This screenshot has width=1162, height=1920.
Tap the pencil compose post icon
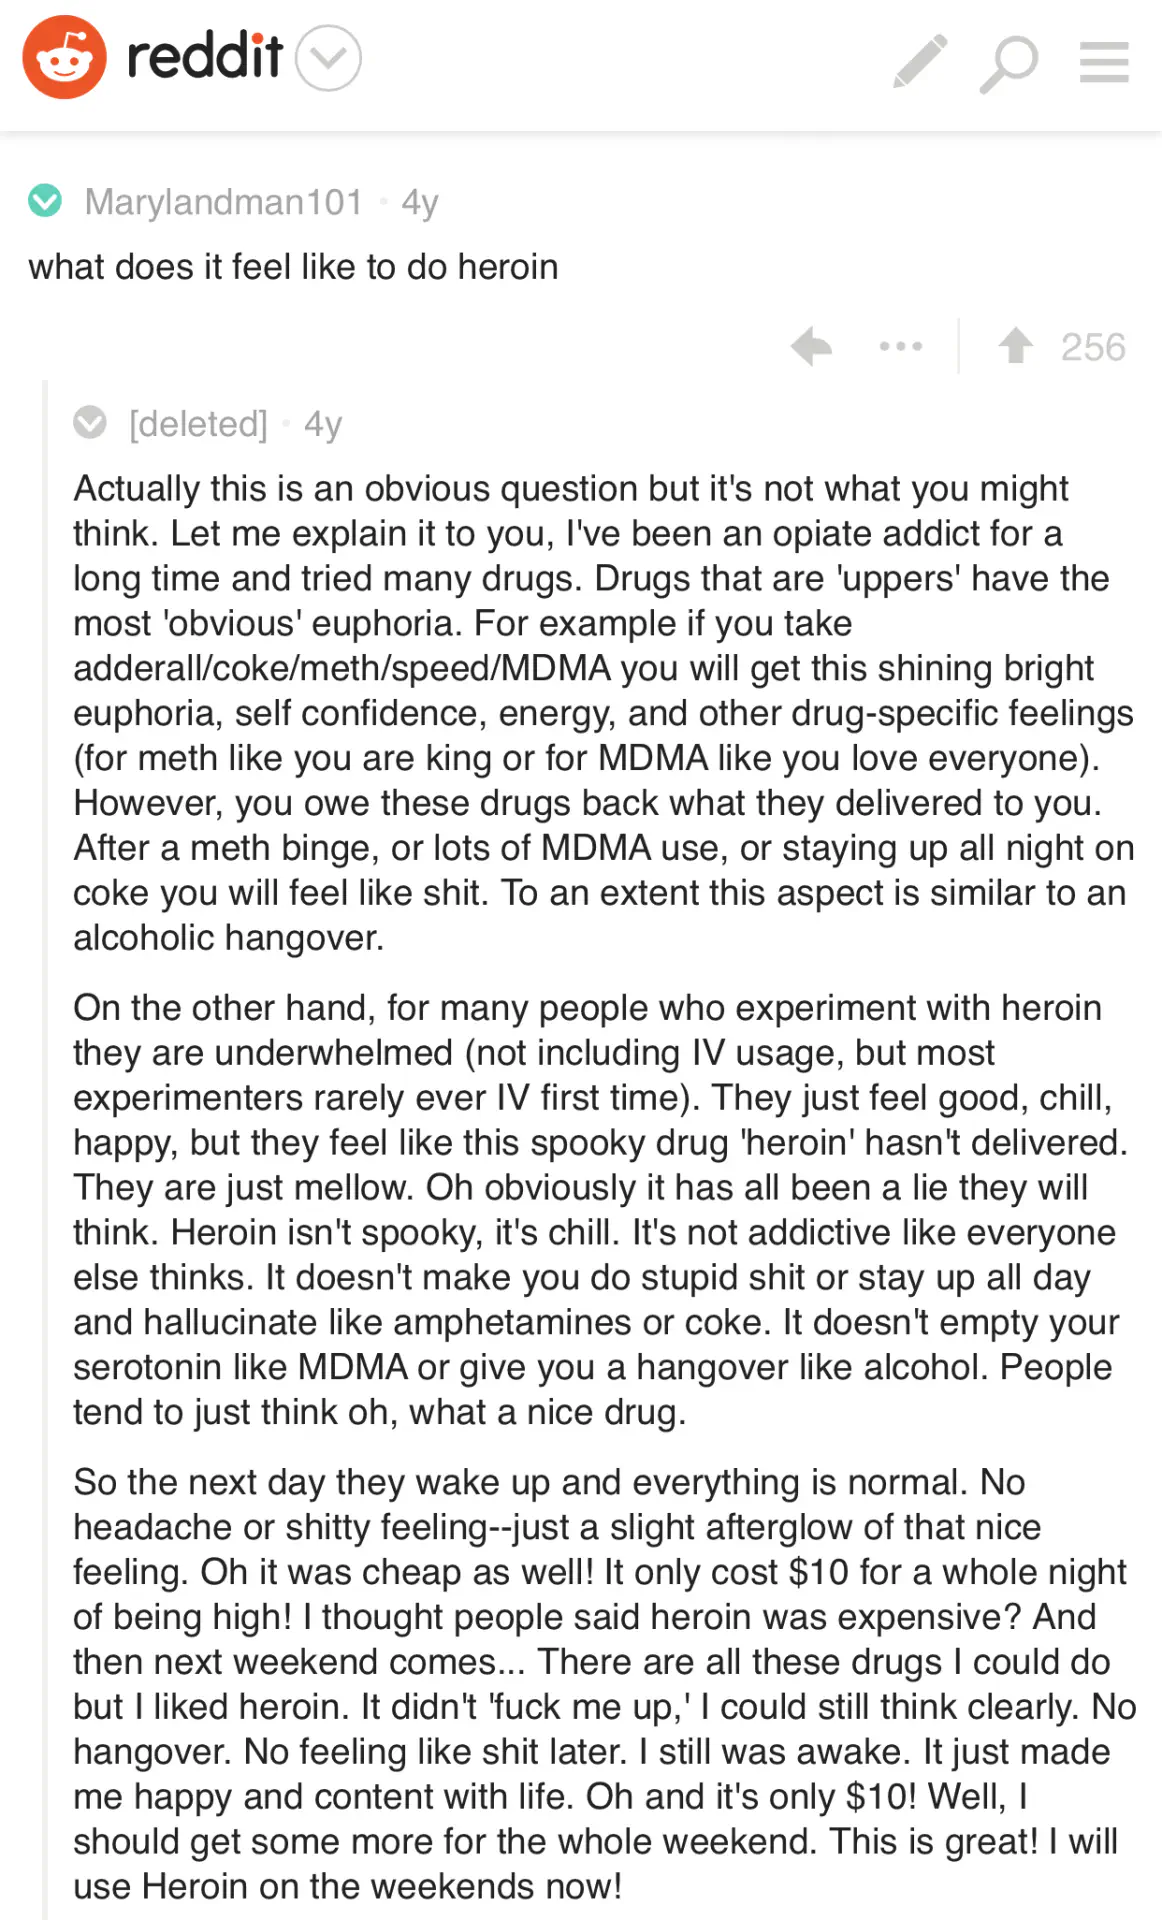coord(919,61)
